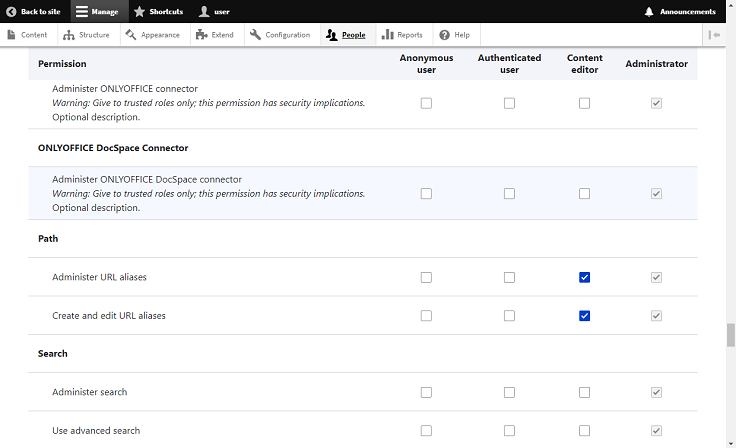
Task: Enable Administer ONLYOFFICE DocSpace connector for Content editor
Action: coord(584,194)
